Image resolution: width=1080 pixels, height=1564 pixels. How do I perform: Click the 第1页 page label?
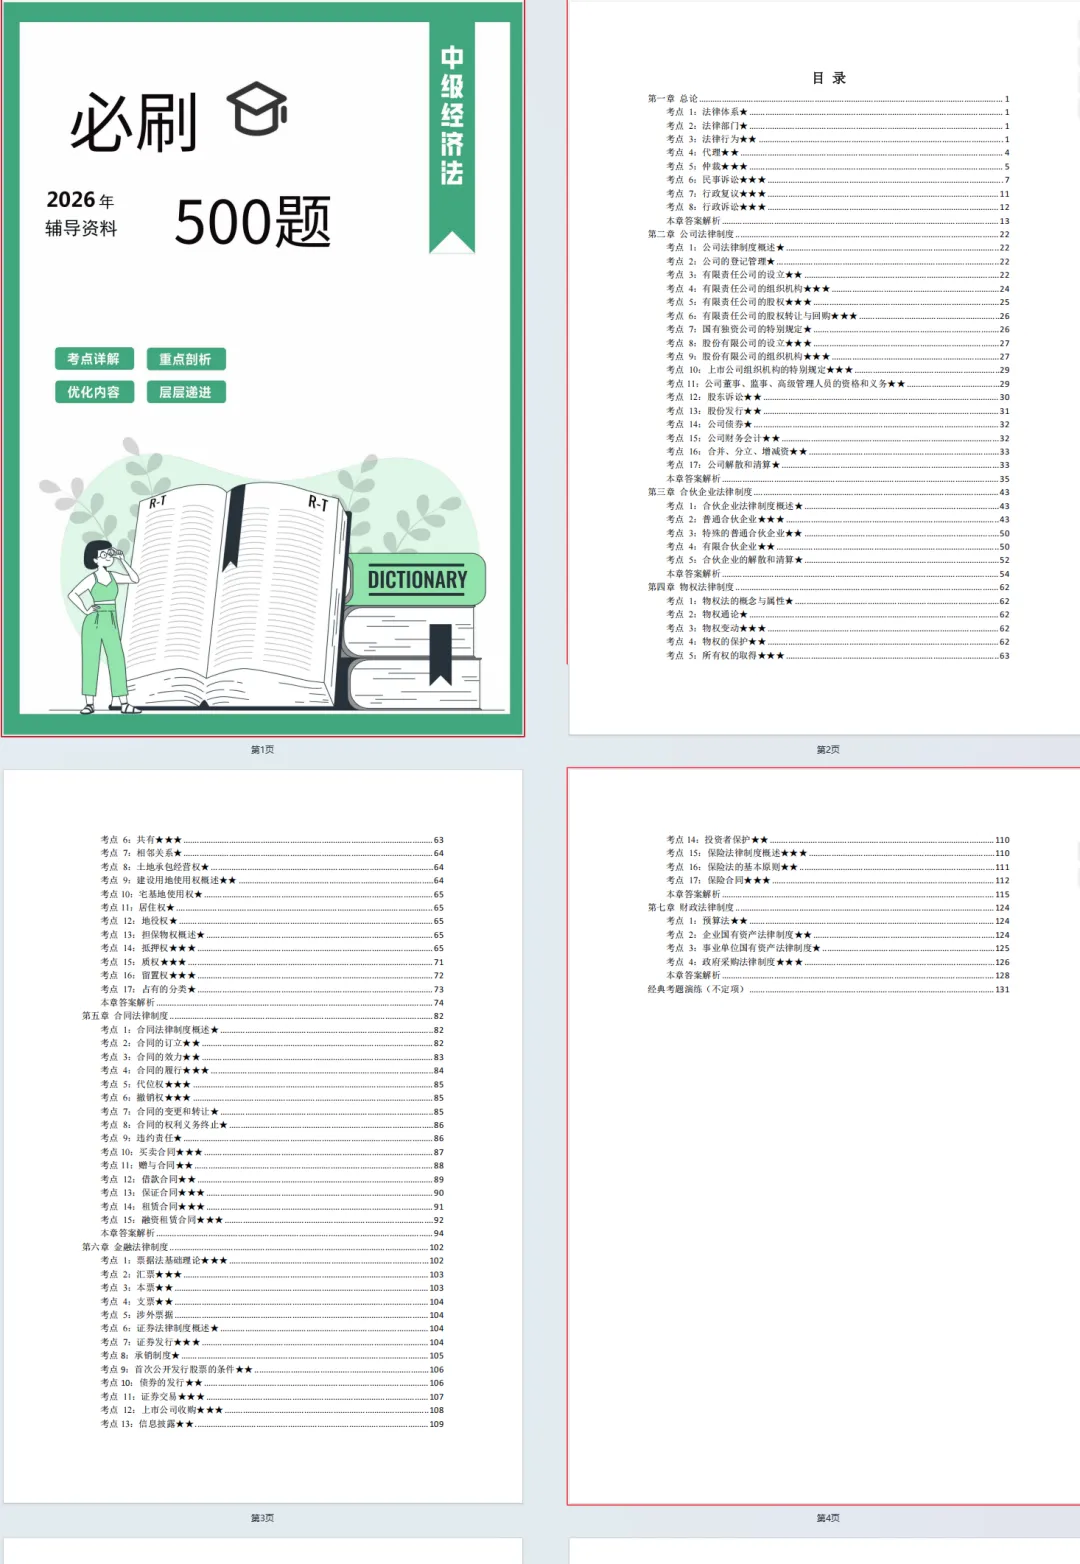pyautogui.click(x=262, y=749)
